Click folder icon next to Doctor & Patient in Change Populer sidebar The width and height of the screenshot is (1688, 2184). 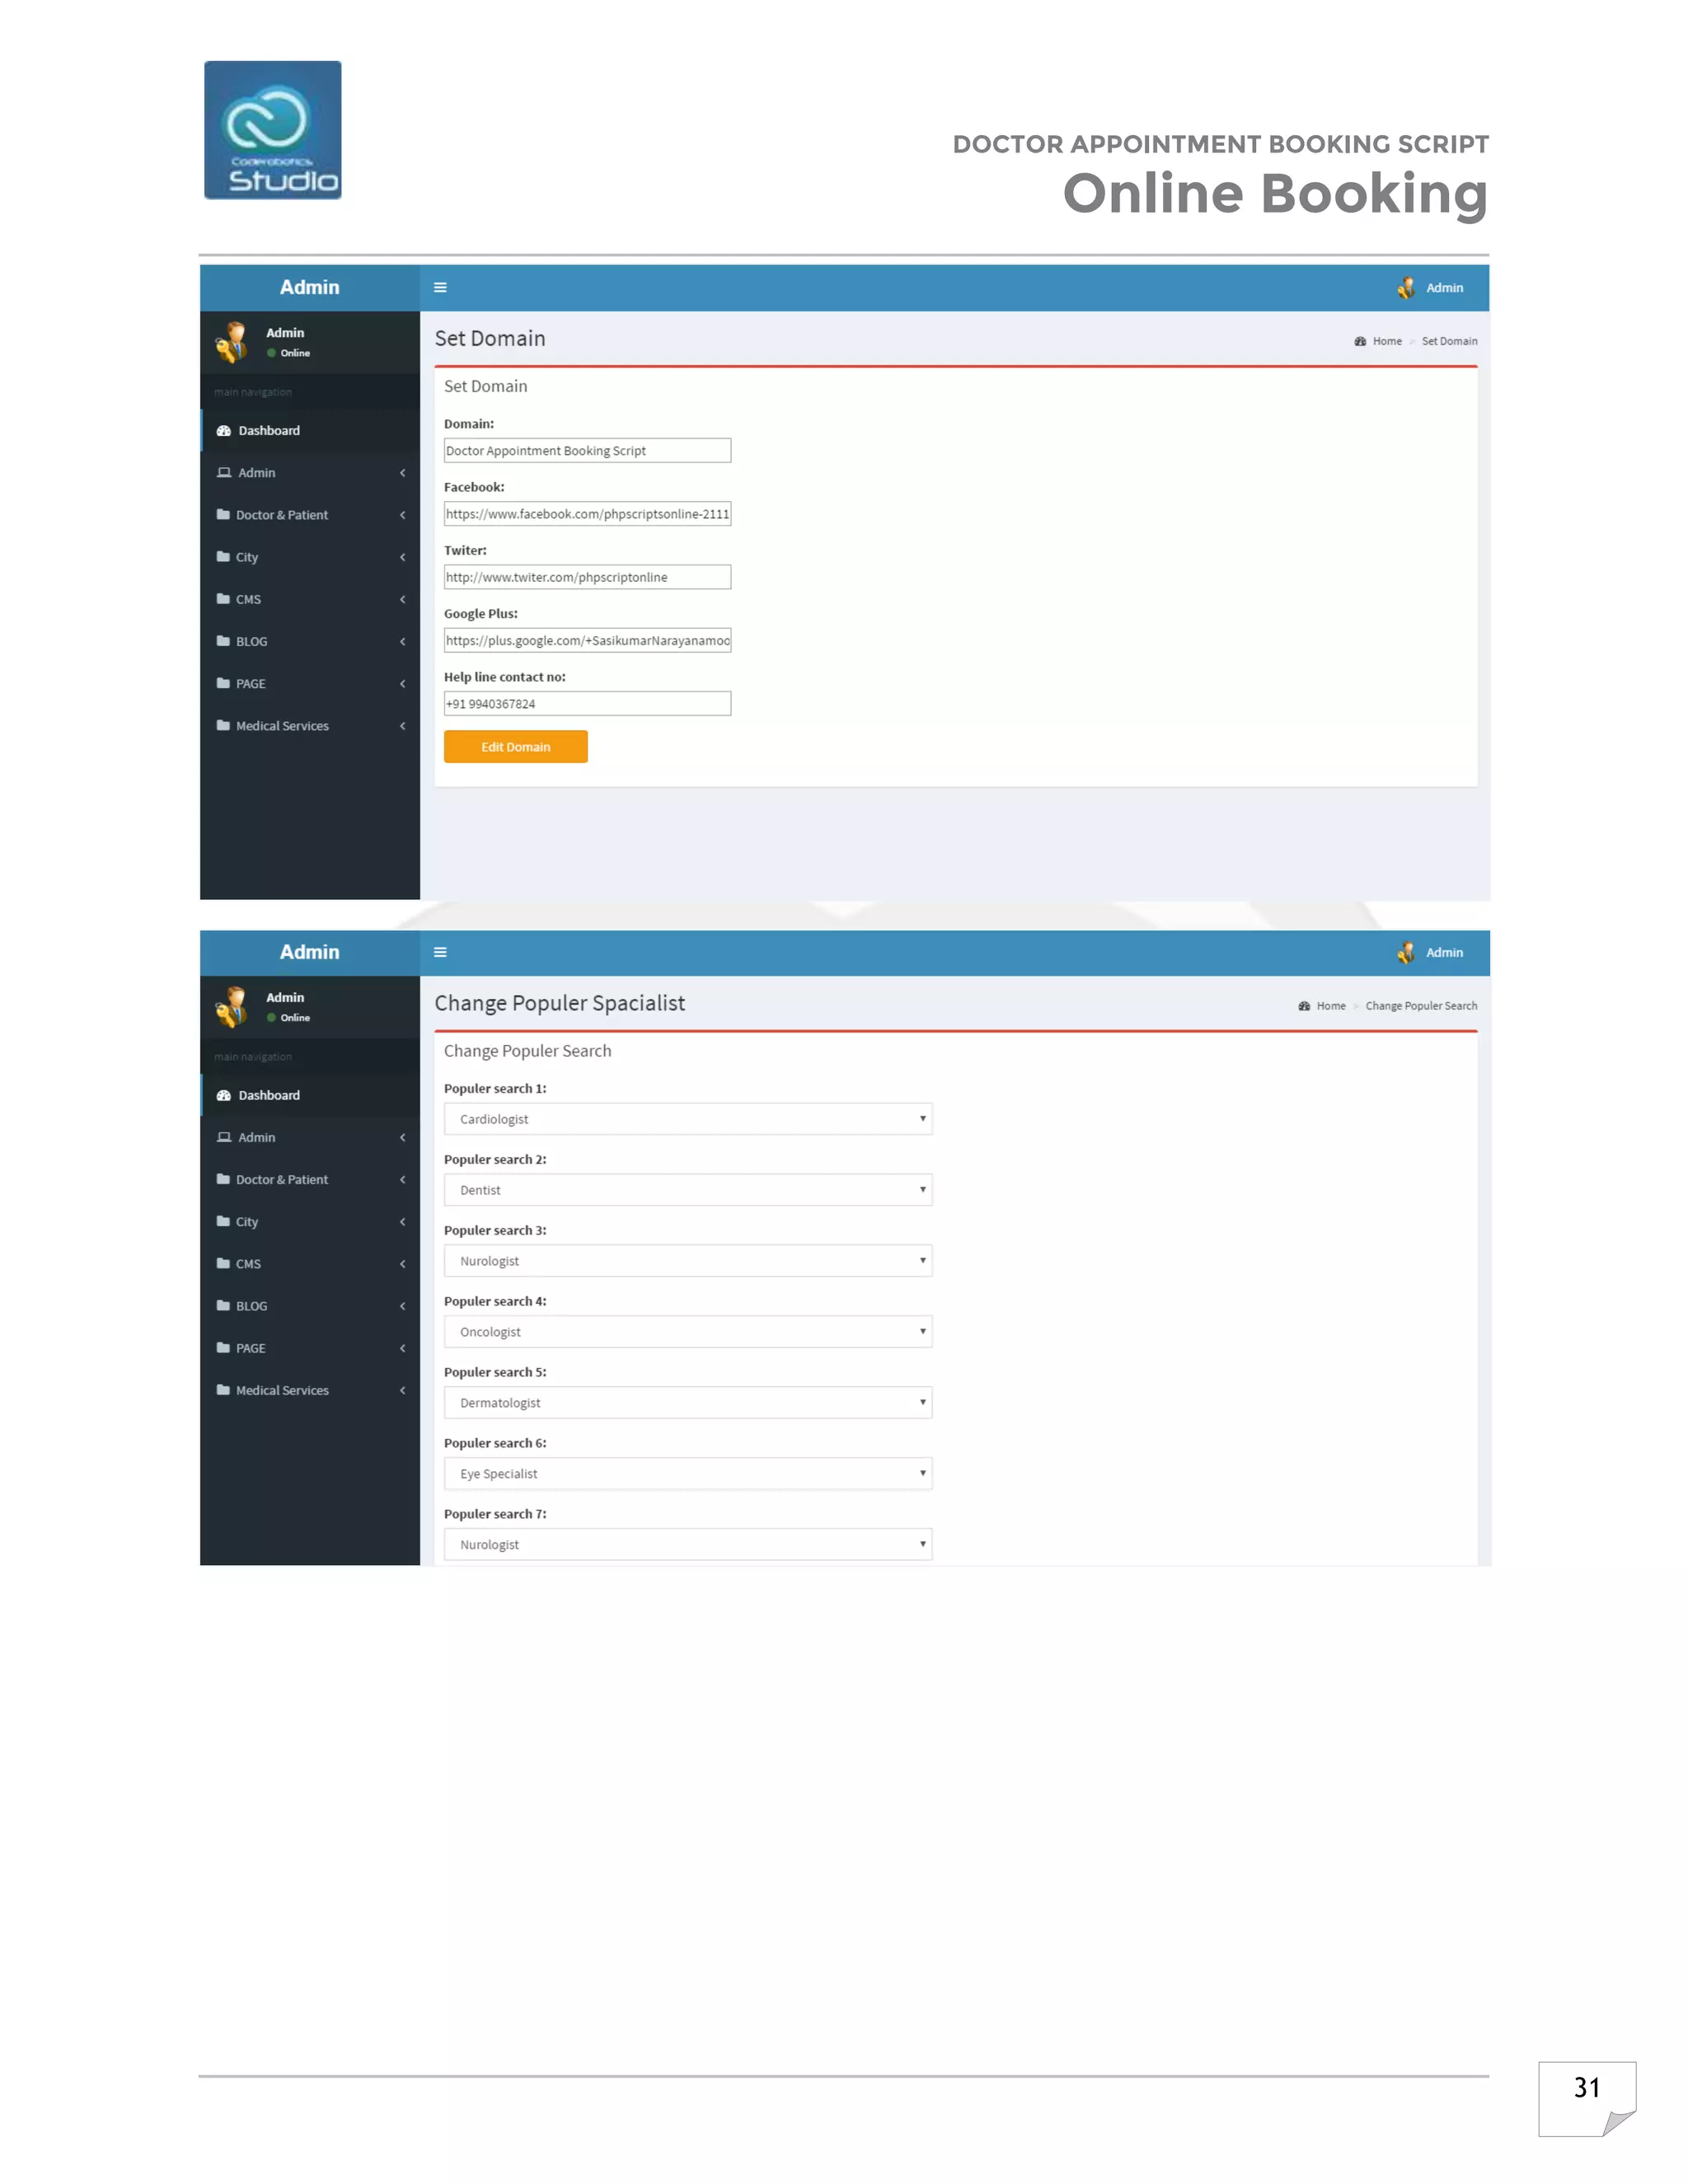(223, 1180)
